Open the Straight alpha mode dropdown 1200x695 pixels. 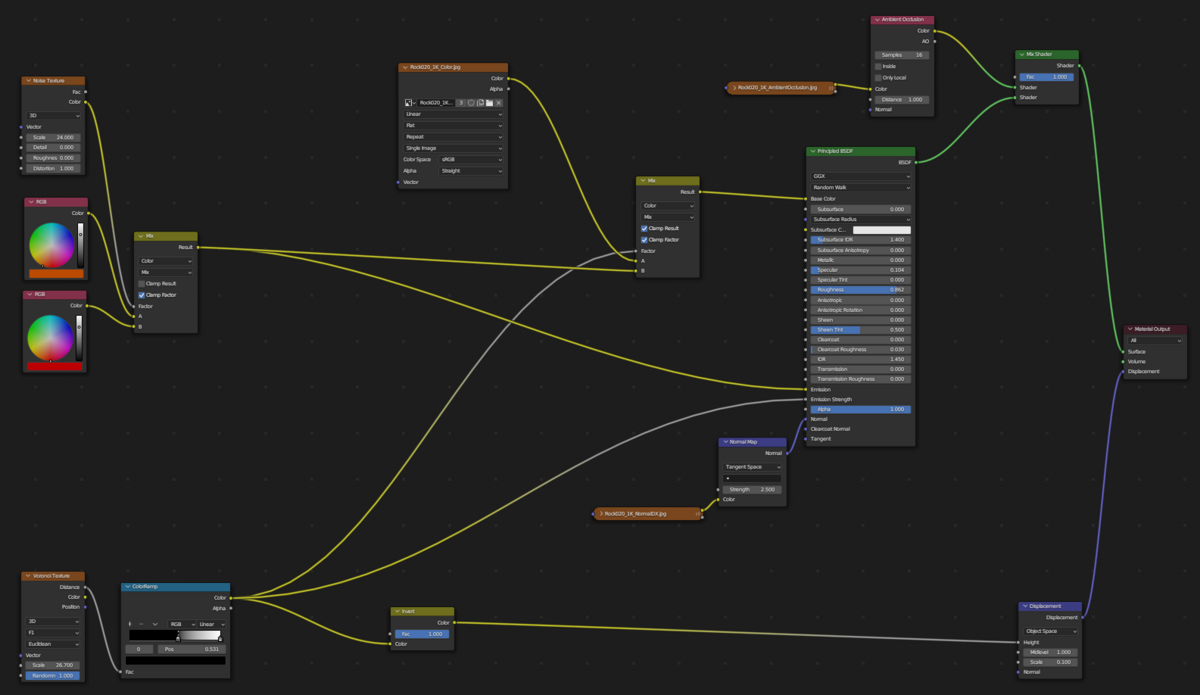[471, 171]
